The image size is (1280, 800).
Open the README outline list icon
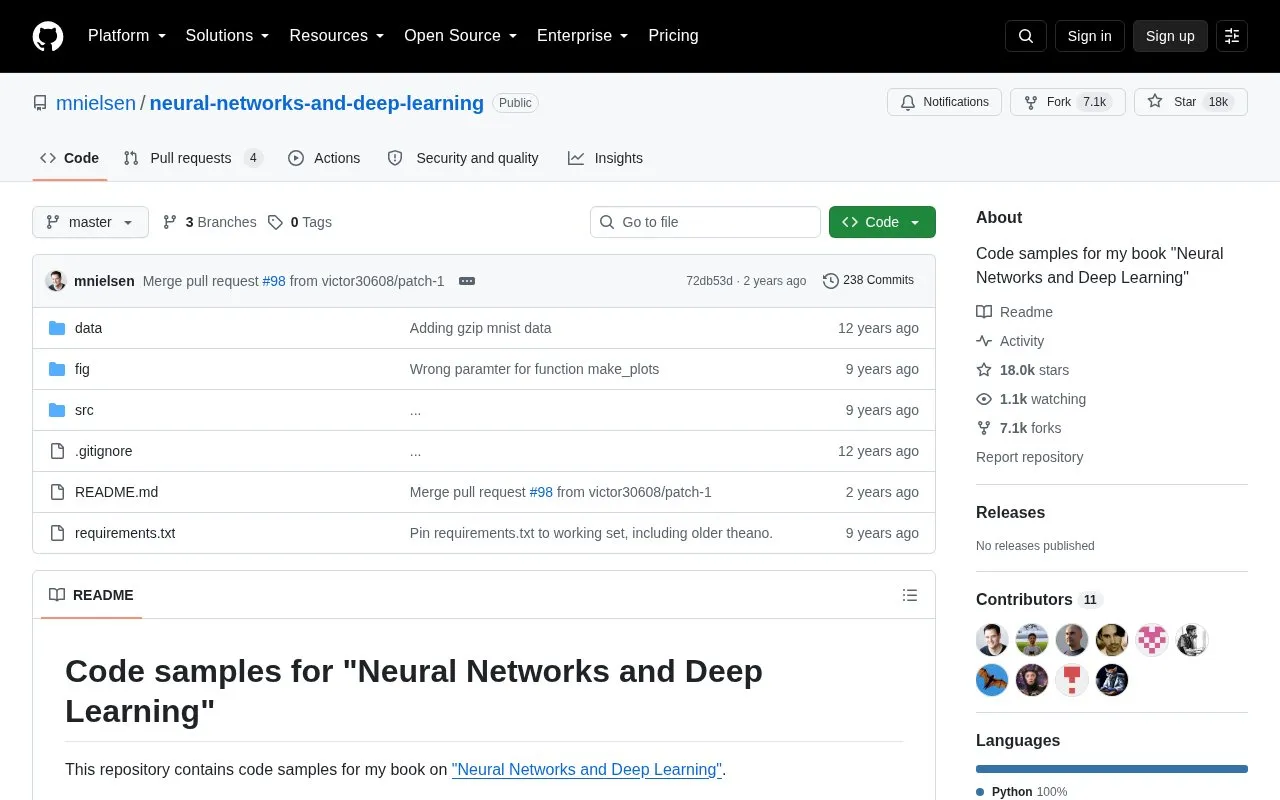point(910,595)
